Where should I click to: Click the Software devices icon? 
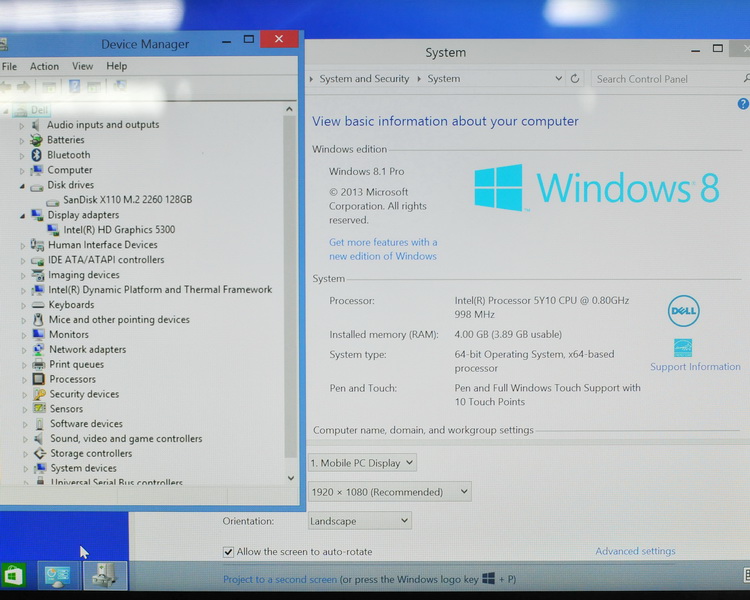(40, 424)
